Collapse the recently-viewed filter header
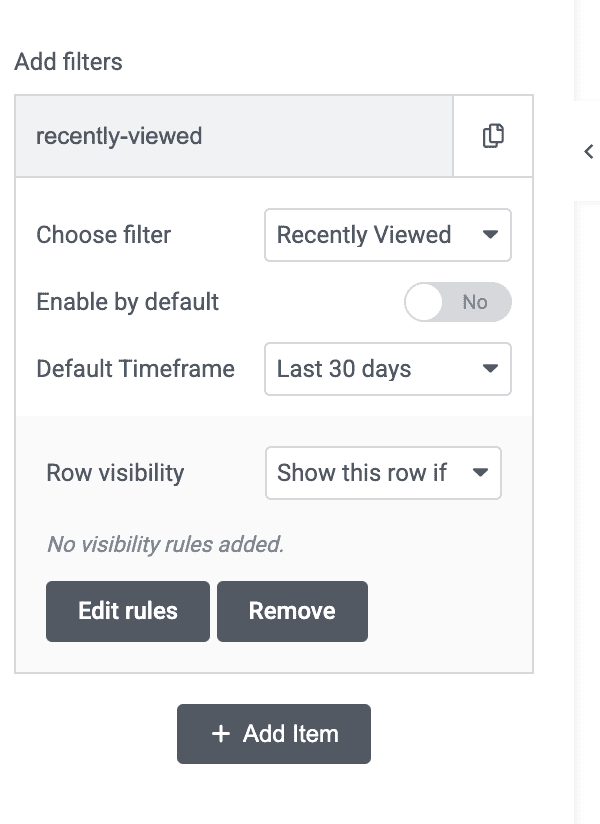 pyautogui.click(x=234, y=136)
